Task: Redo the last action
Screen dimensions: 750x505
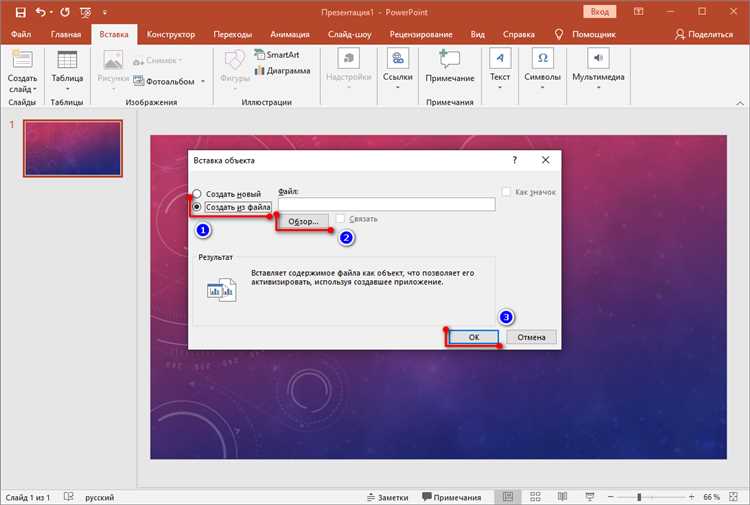Action: [65, 12]
